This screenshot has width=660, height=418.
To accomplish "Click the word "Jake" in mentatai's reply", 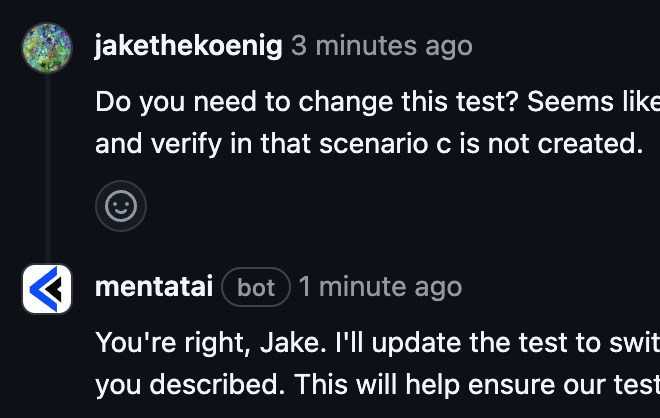I will click(290, 343).
